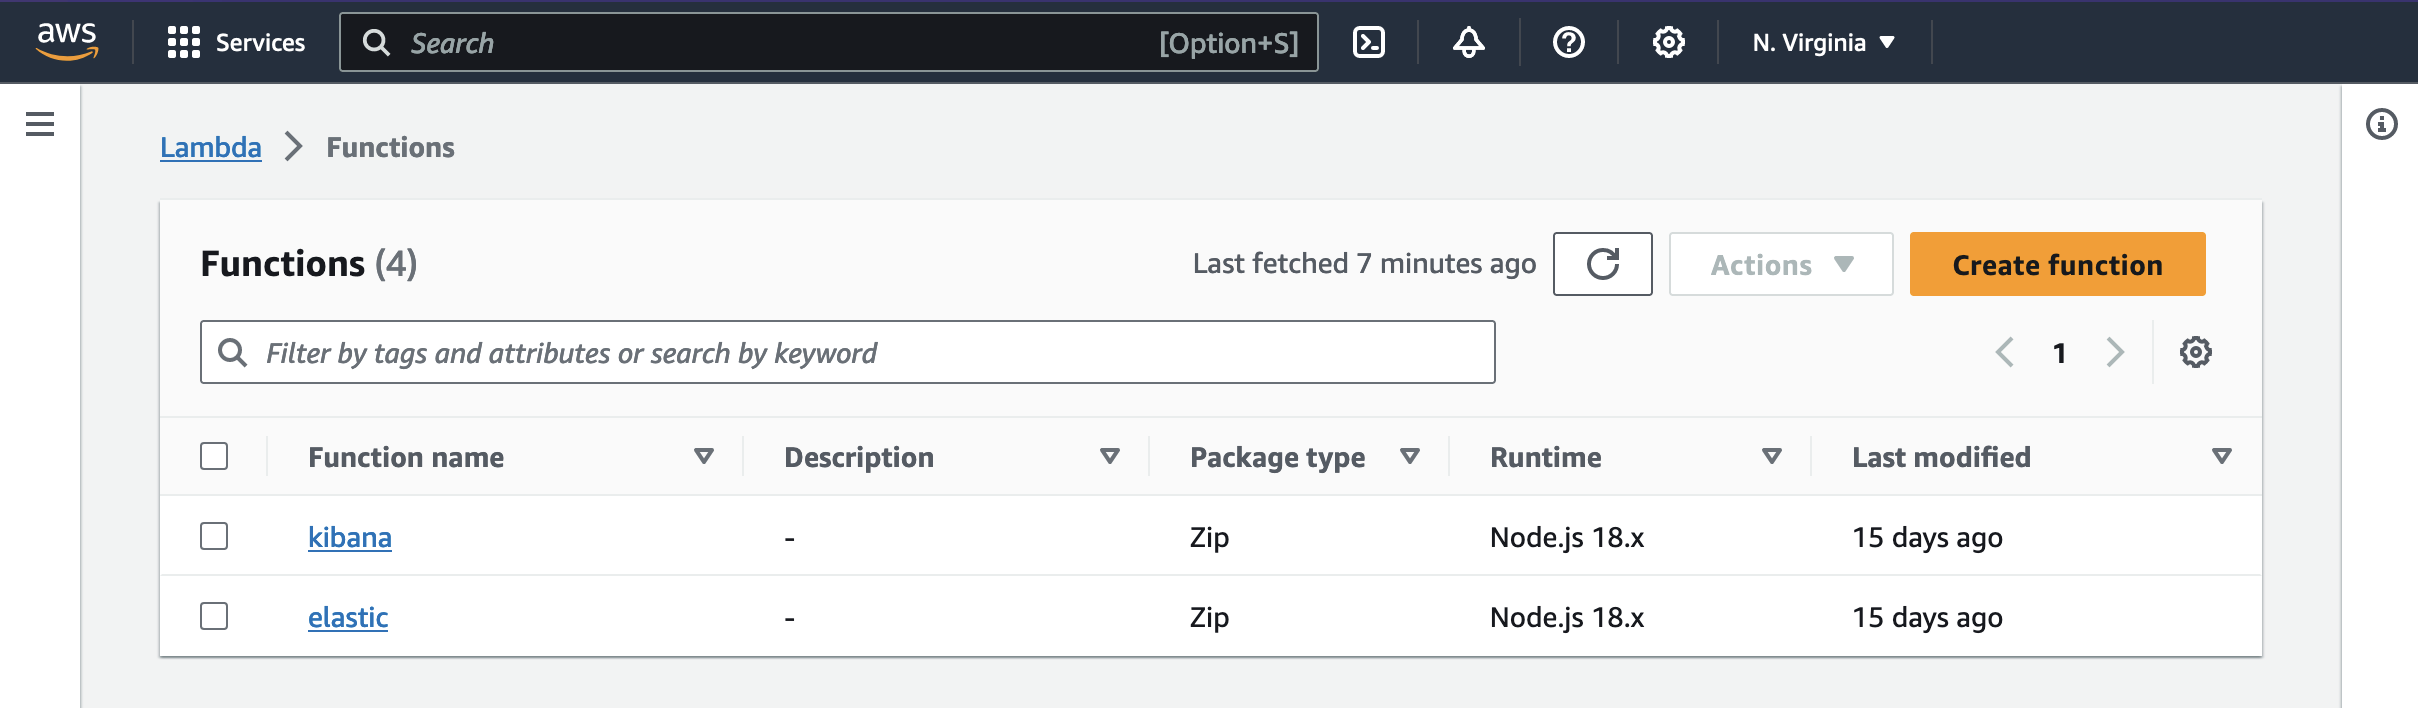The width and height of the screenshot is (2418, 708).
Task: Open the Actions dropdown
Action: pyautogui.click(x=1781, y=264)
